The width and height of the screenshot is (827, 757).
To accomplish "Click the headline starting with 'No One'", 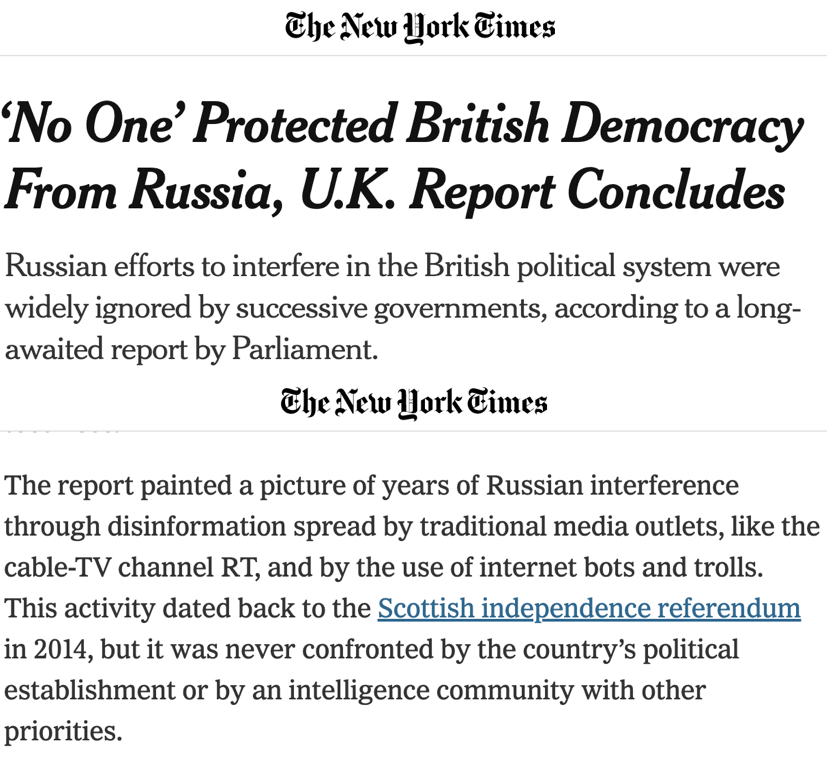I will click(403, 157).
